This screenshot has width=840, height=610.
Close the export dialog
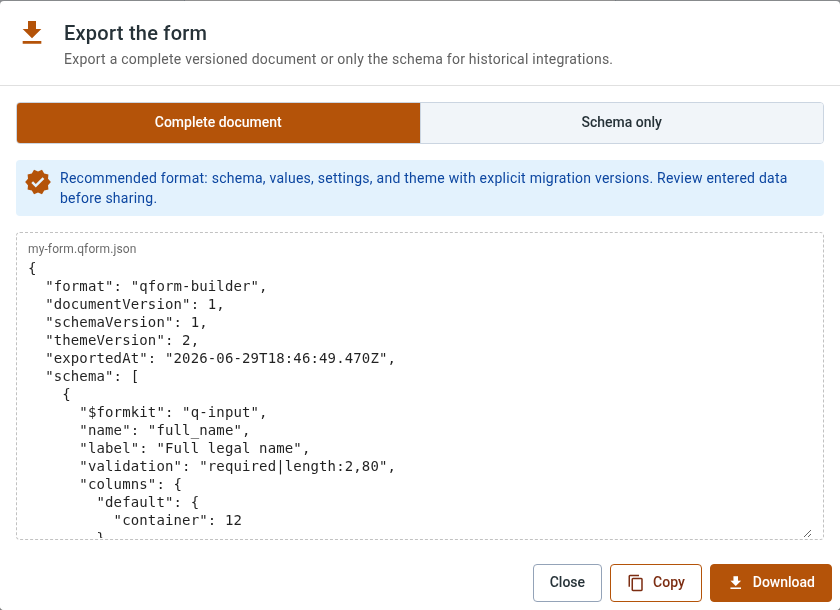click(x=567, y=583)
